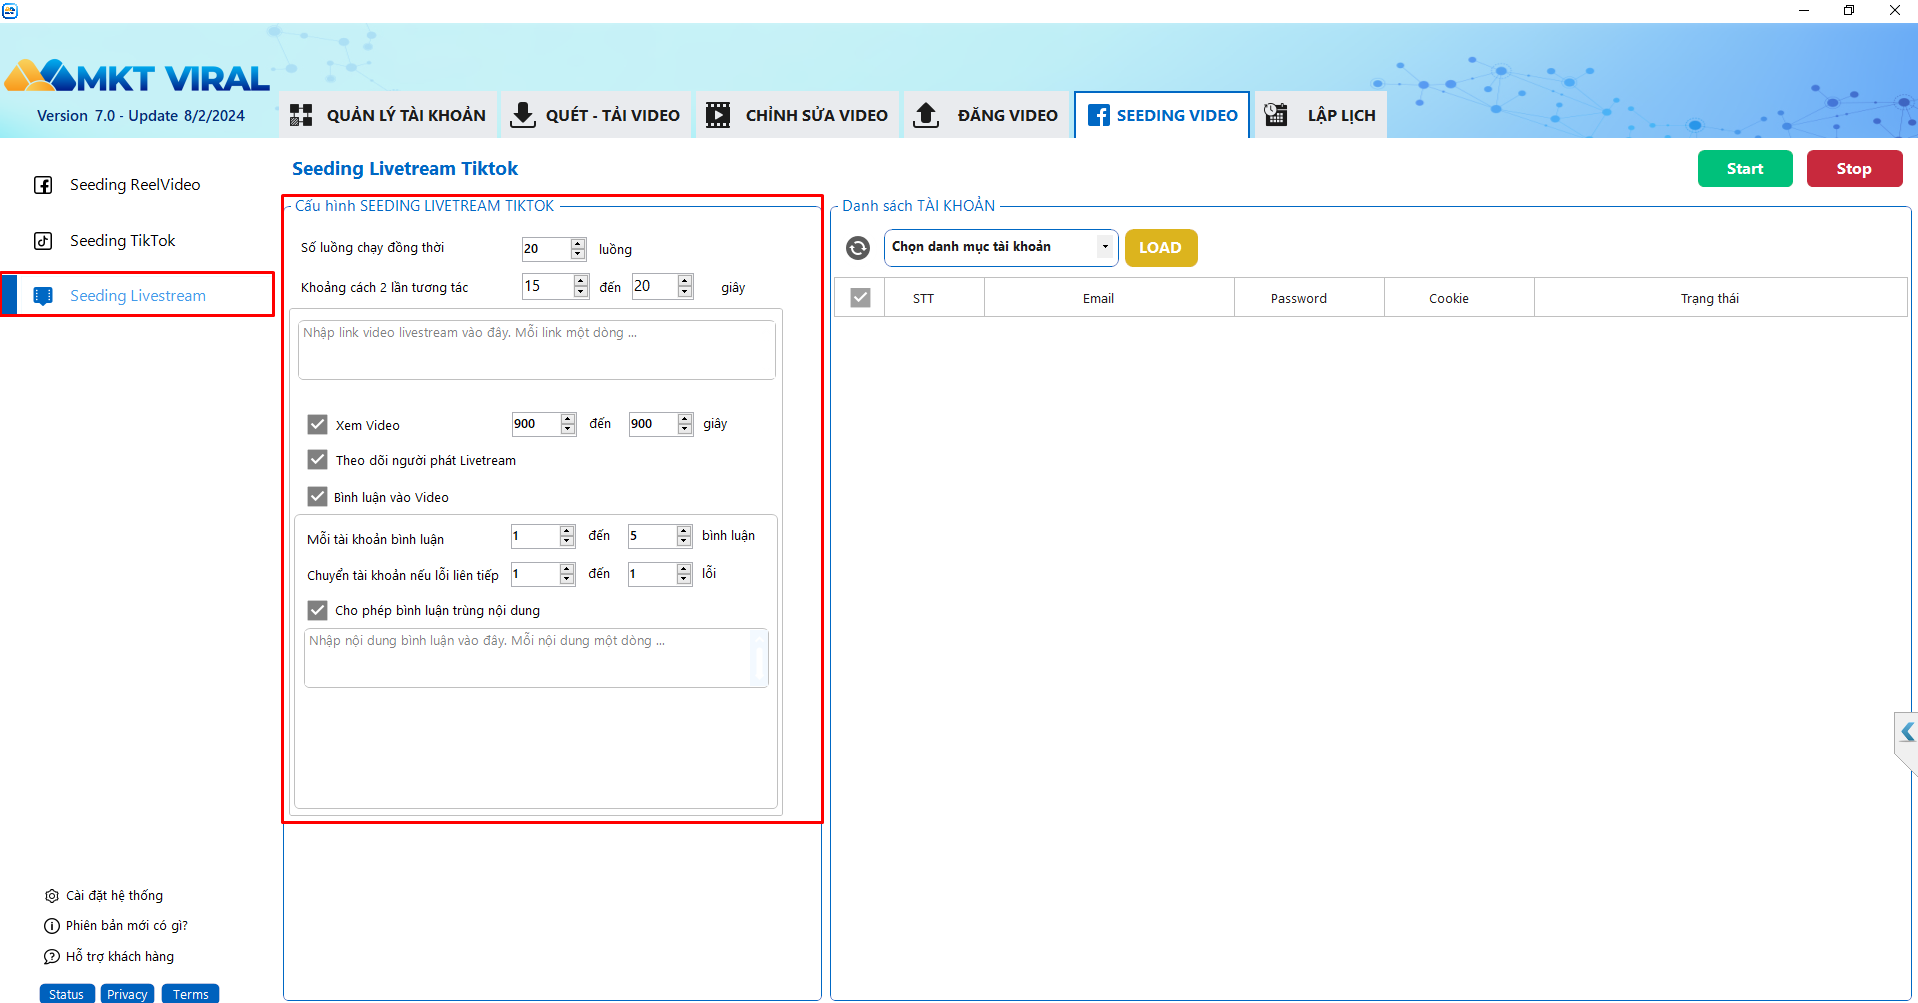
Task: Open the Chọn danh mục tài khoản dropdown
Action: (x=1000, y=247)
